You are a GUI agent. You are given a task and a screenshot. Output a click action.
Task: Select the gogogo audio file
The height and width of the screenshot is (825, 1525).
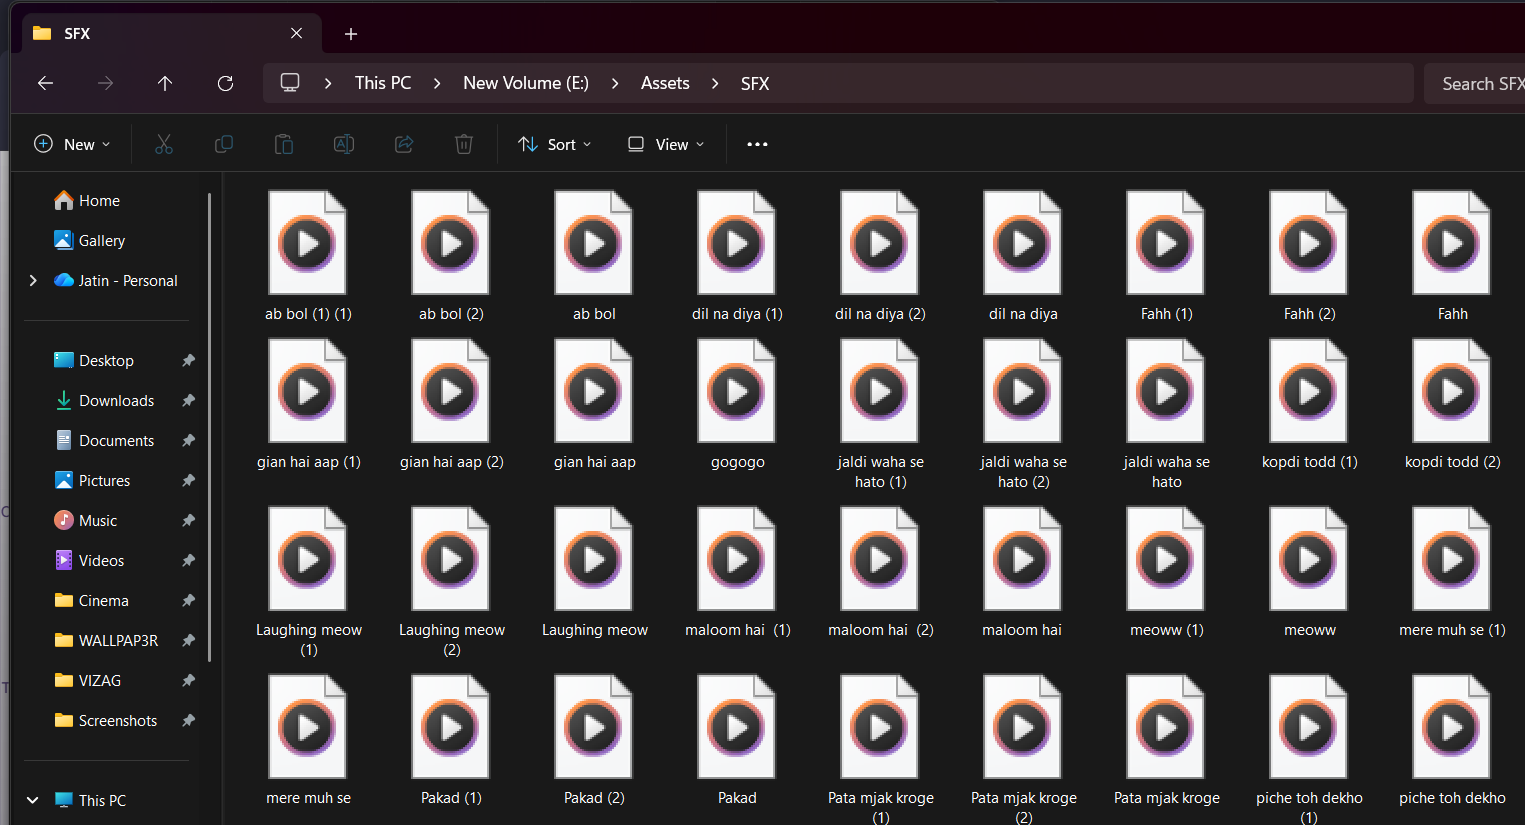(x=737, y=405)
